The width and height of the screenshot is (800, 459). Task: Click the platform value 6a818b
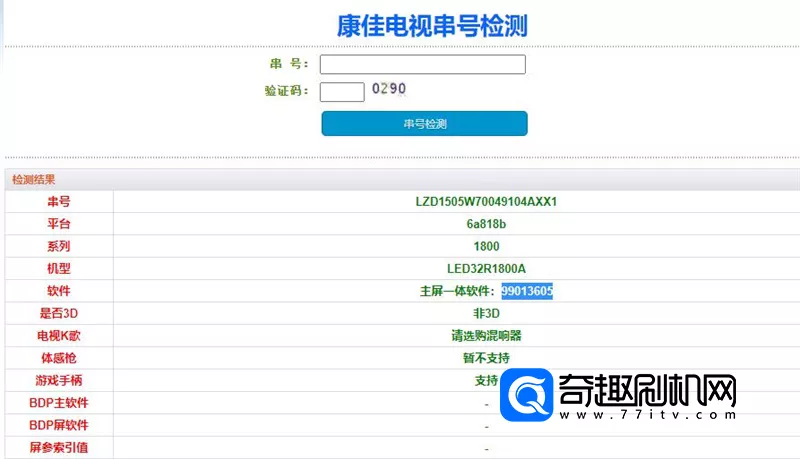pyautogui.click(x=486, y=223)
